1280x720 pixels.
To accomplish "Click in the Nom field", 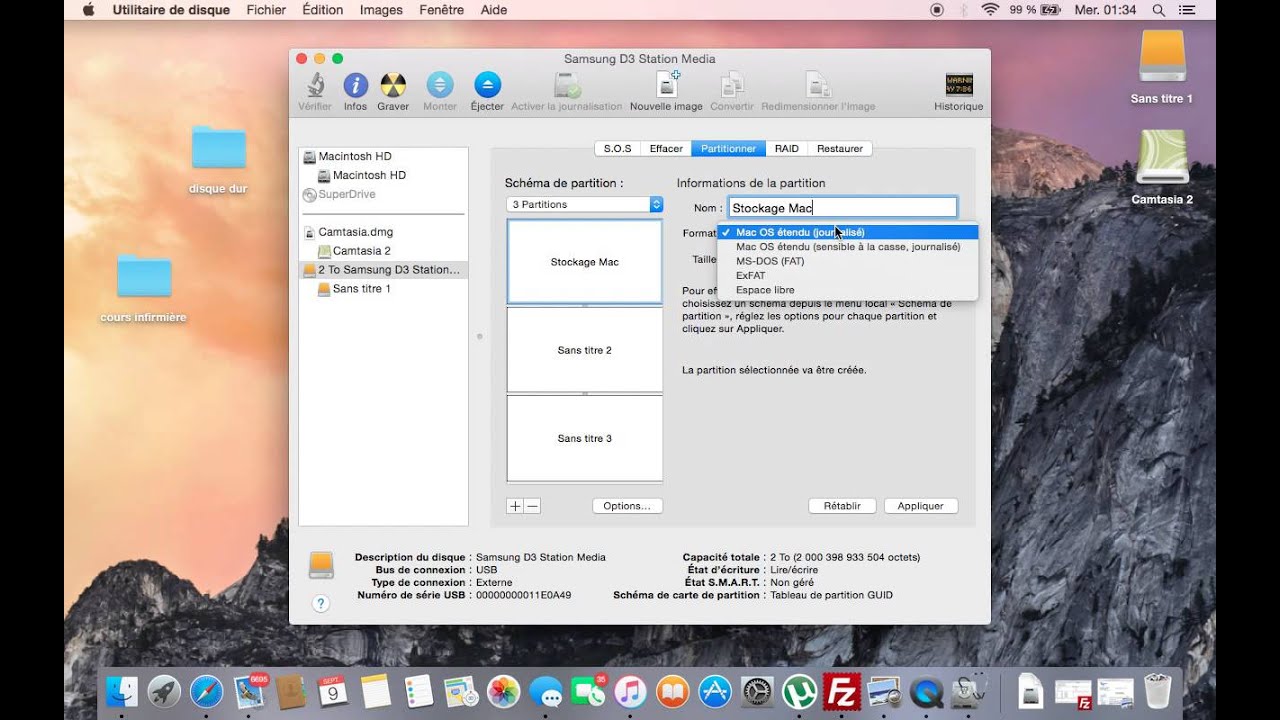I will tap(843, 208).
